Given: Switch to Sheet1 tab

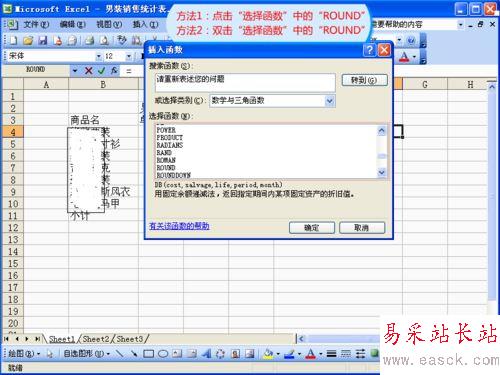Looking at the screenshot, I should point(62,339).
